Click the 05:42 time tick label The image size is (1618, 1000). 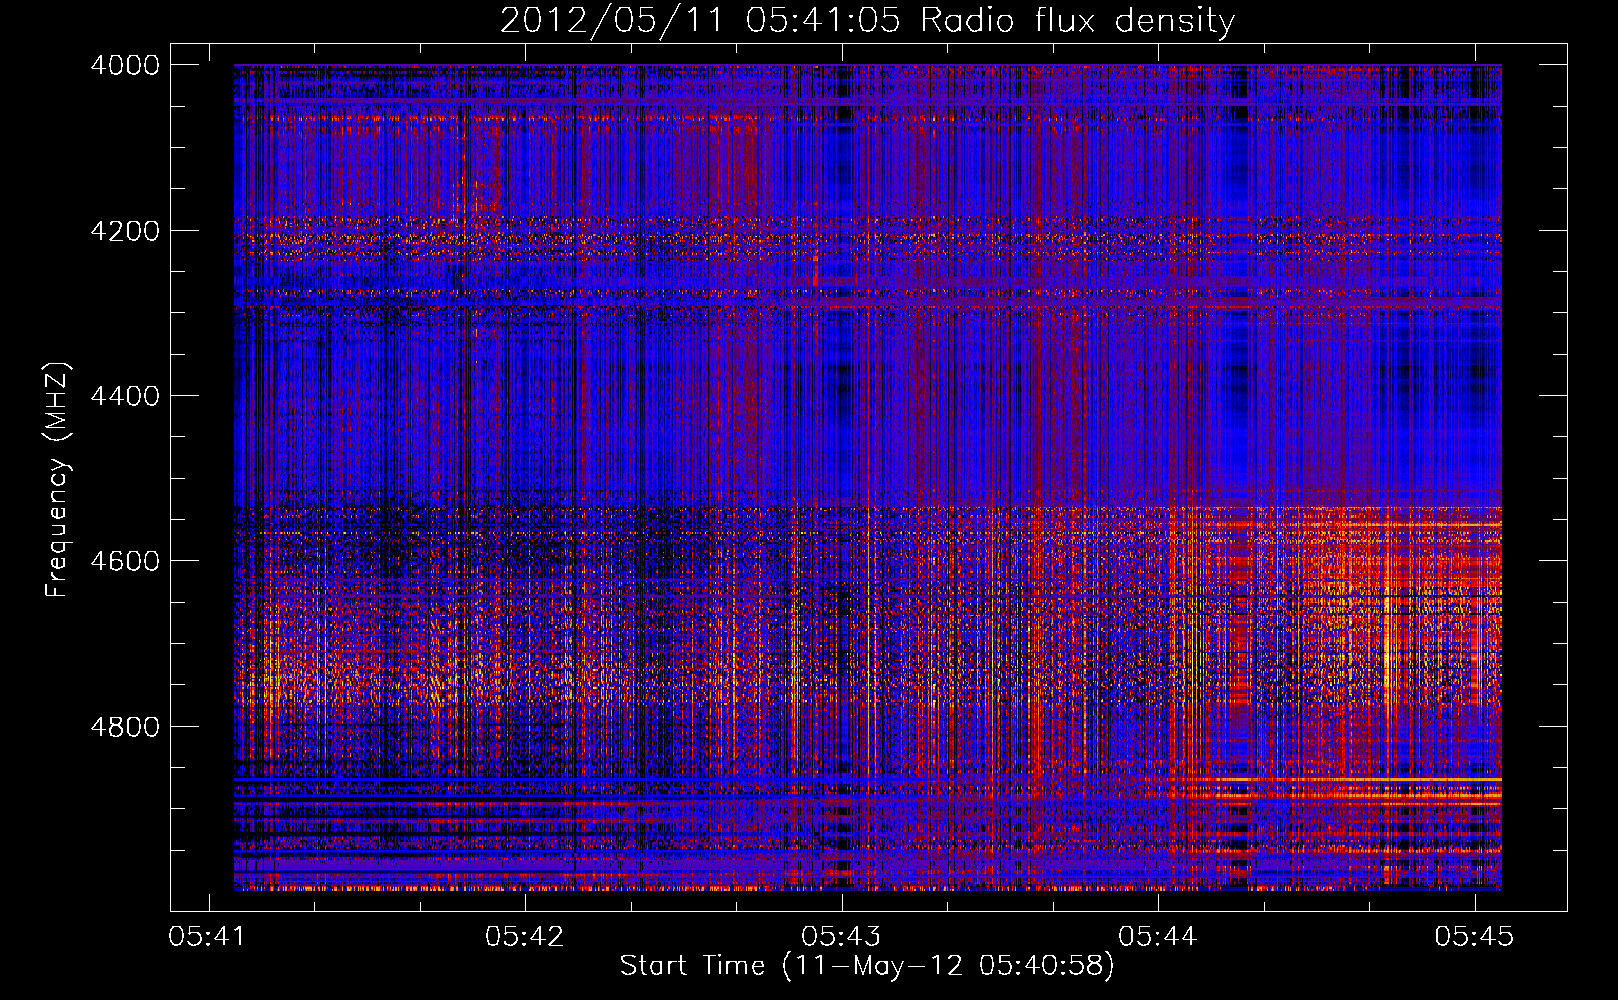click(525, 937)
